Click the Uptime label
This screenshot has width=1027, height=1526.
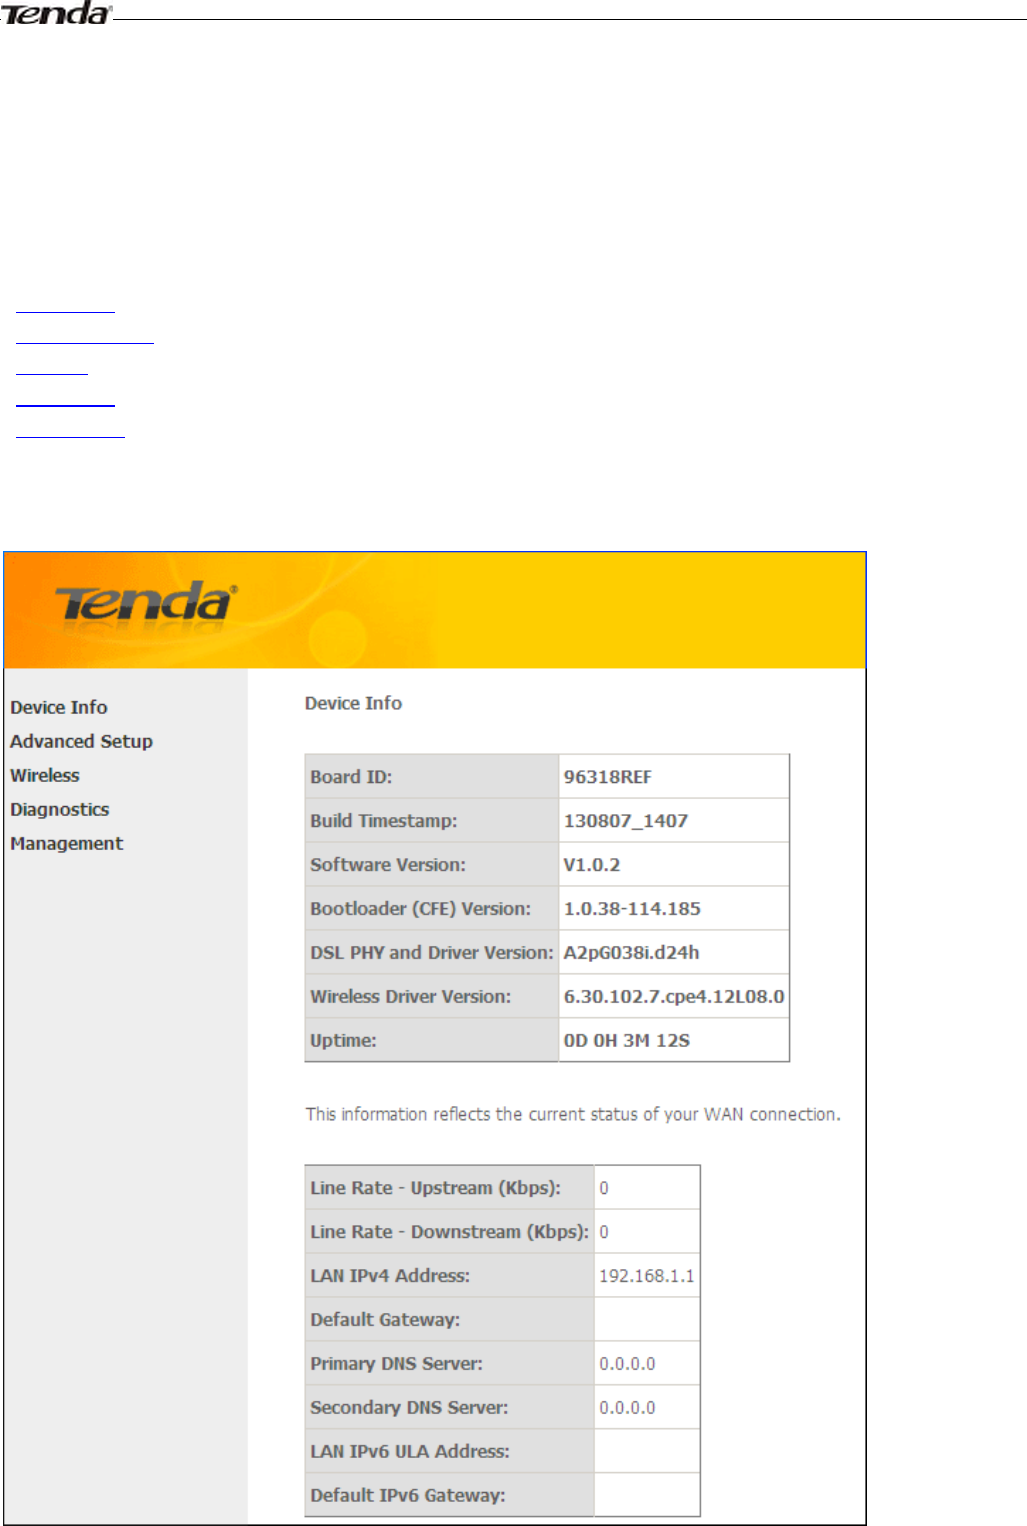pos(343,1041)
